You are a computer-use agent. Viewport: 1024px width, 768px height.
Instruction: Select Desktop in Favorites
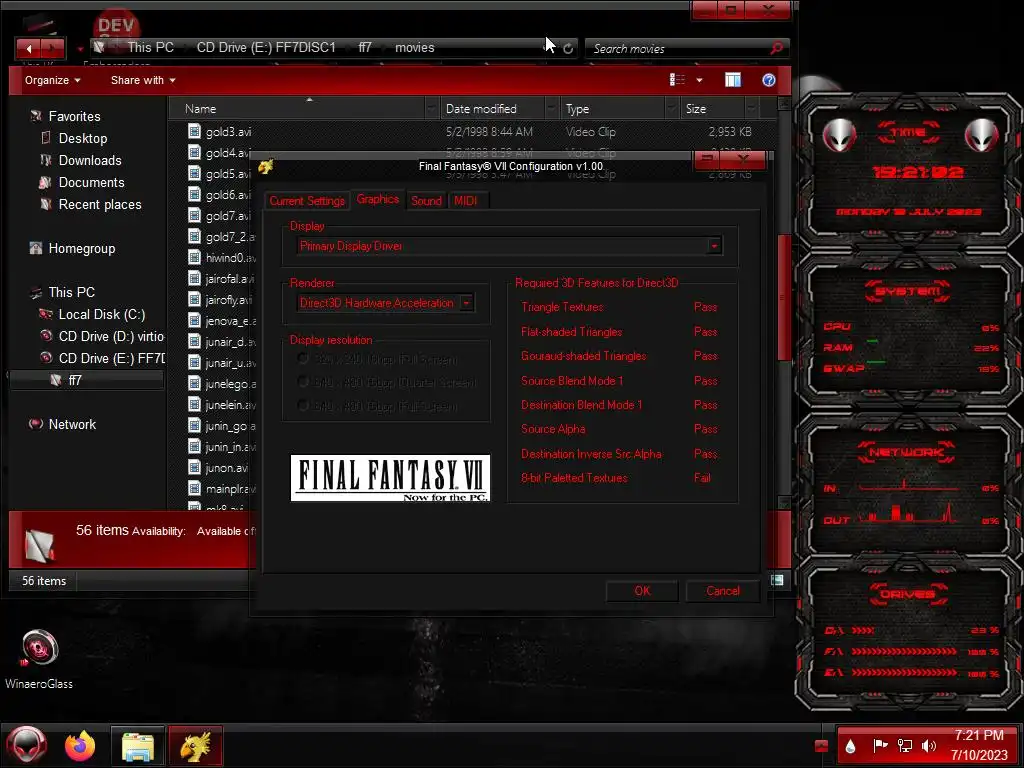83,138
